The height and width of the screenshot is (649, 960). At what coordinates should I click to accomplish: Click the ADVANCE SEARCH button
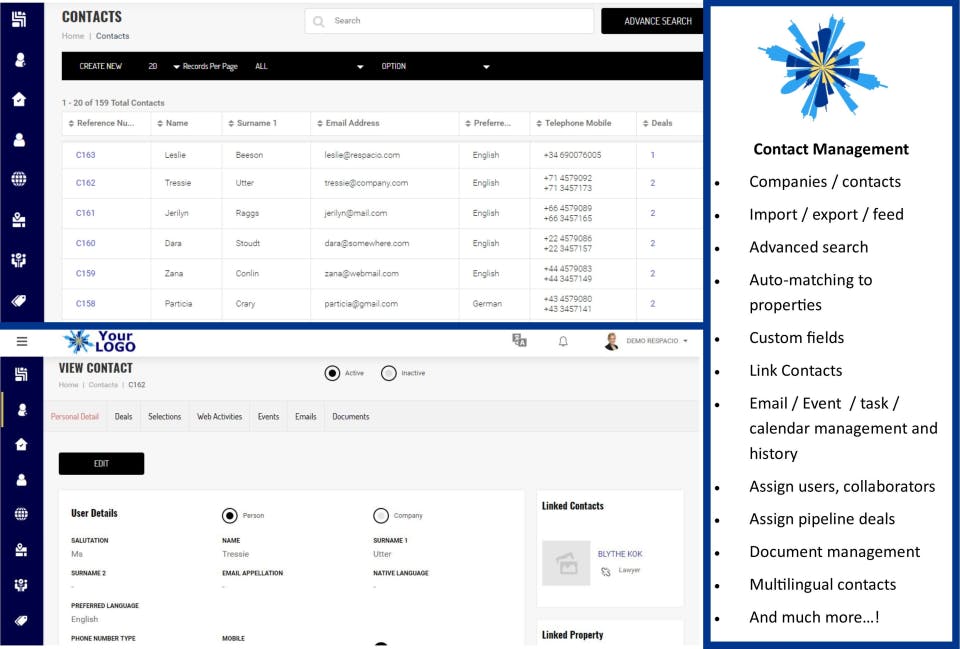pyautogui.click(x=658, y=21)
